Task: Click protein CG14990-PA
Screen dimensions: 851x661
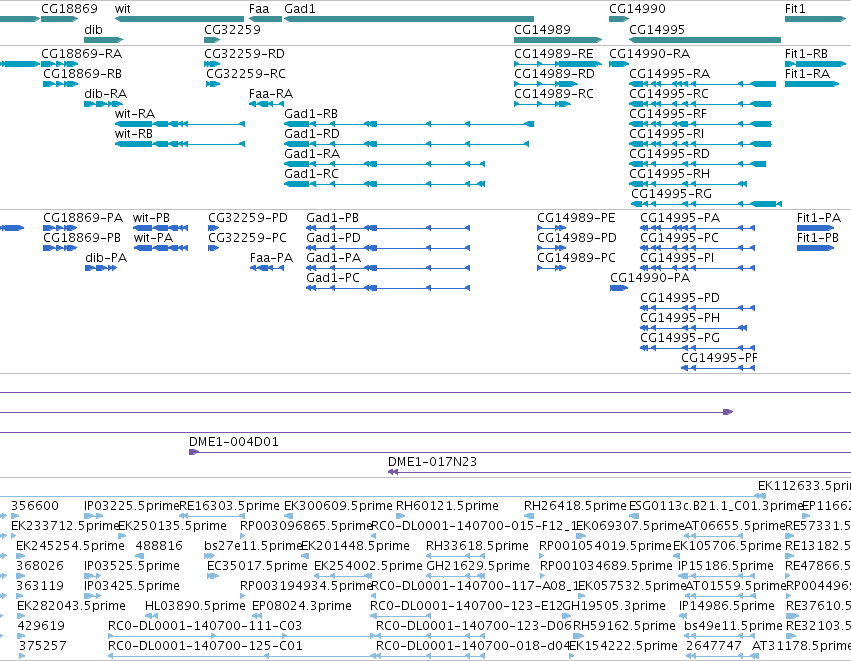Action: [619, 288]
